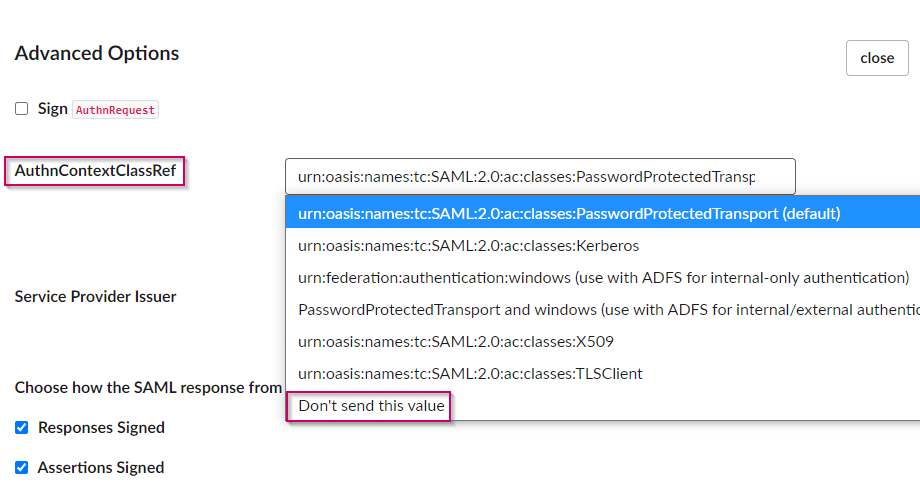Viewport: 920px width, 504px height.
Task: Click the Advanced Options heading
Action: (97, 54)
